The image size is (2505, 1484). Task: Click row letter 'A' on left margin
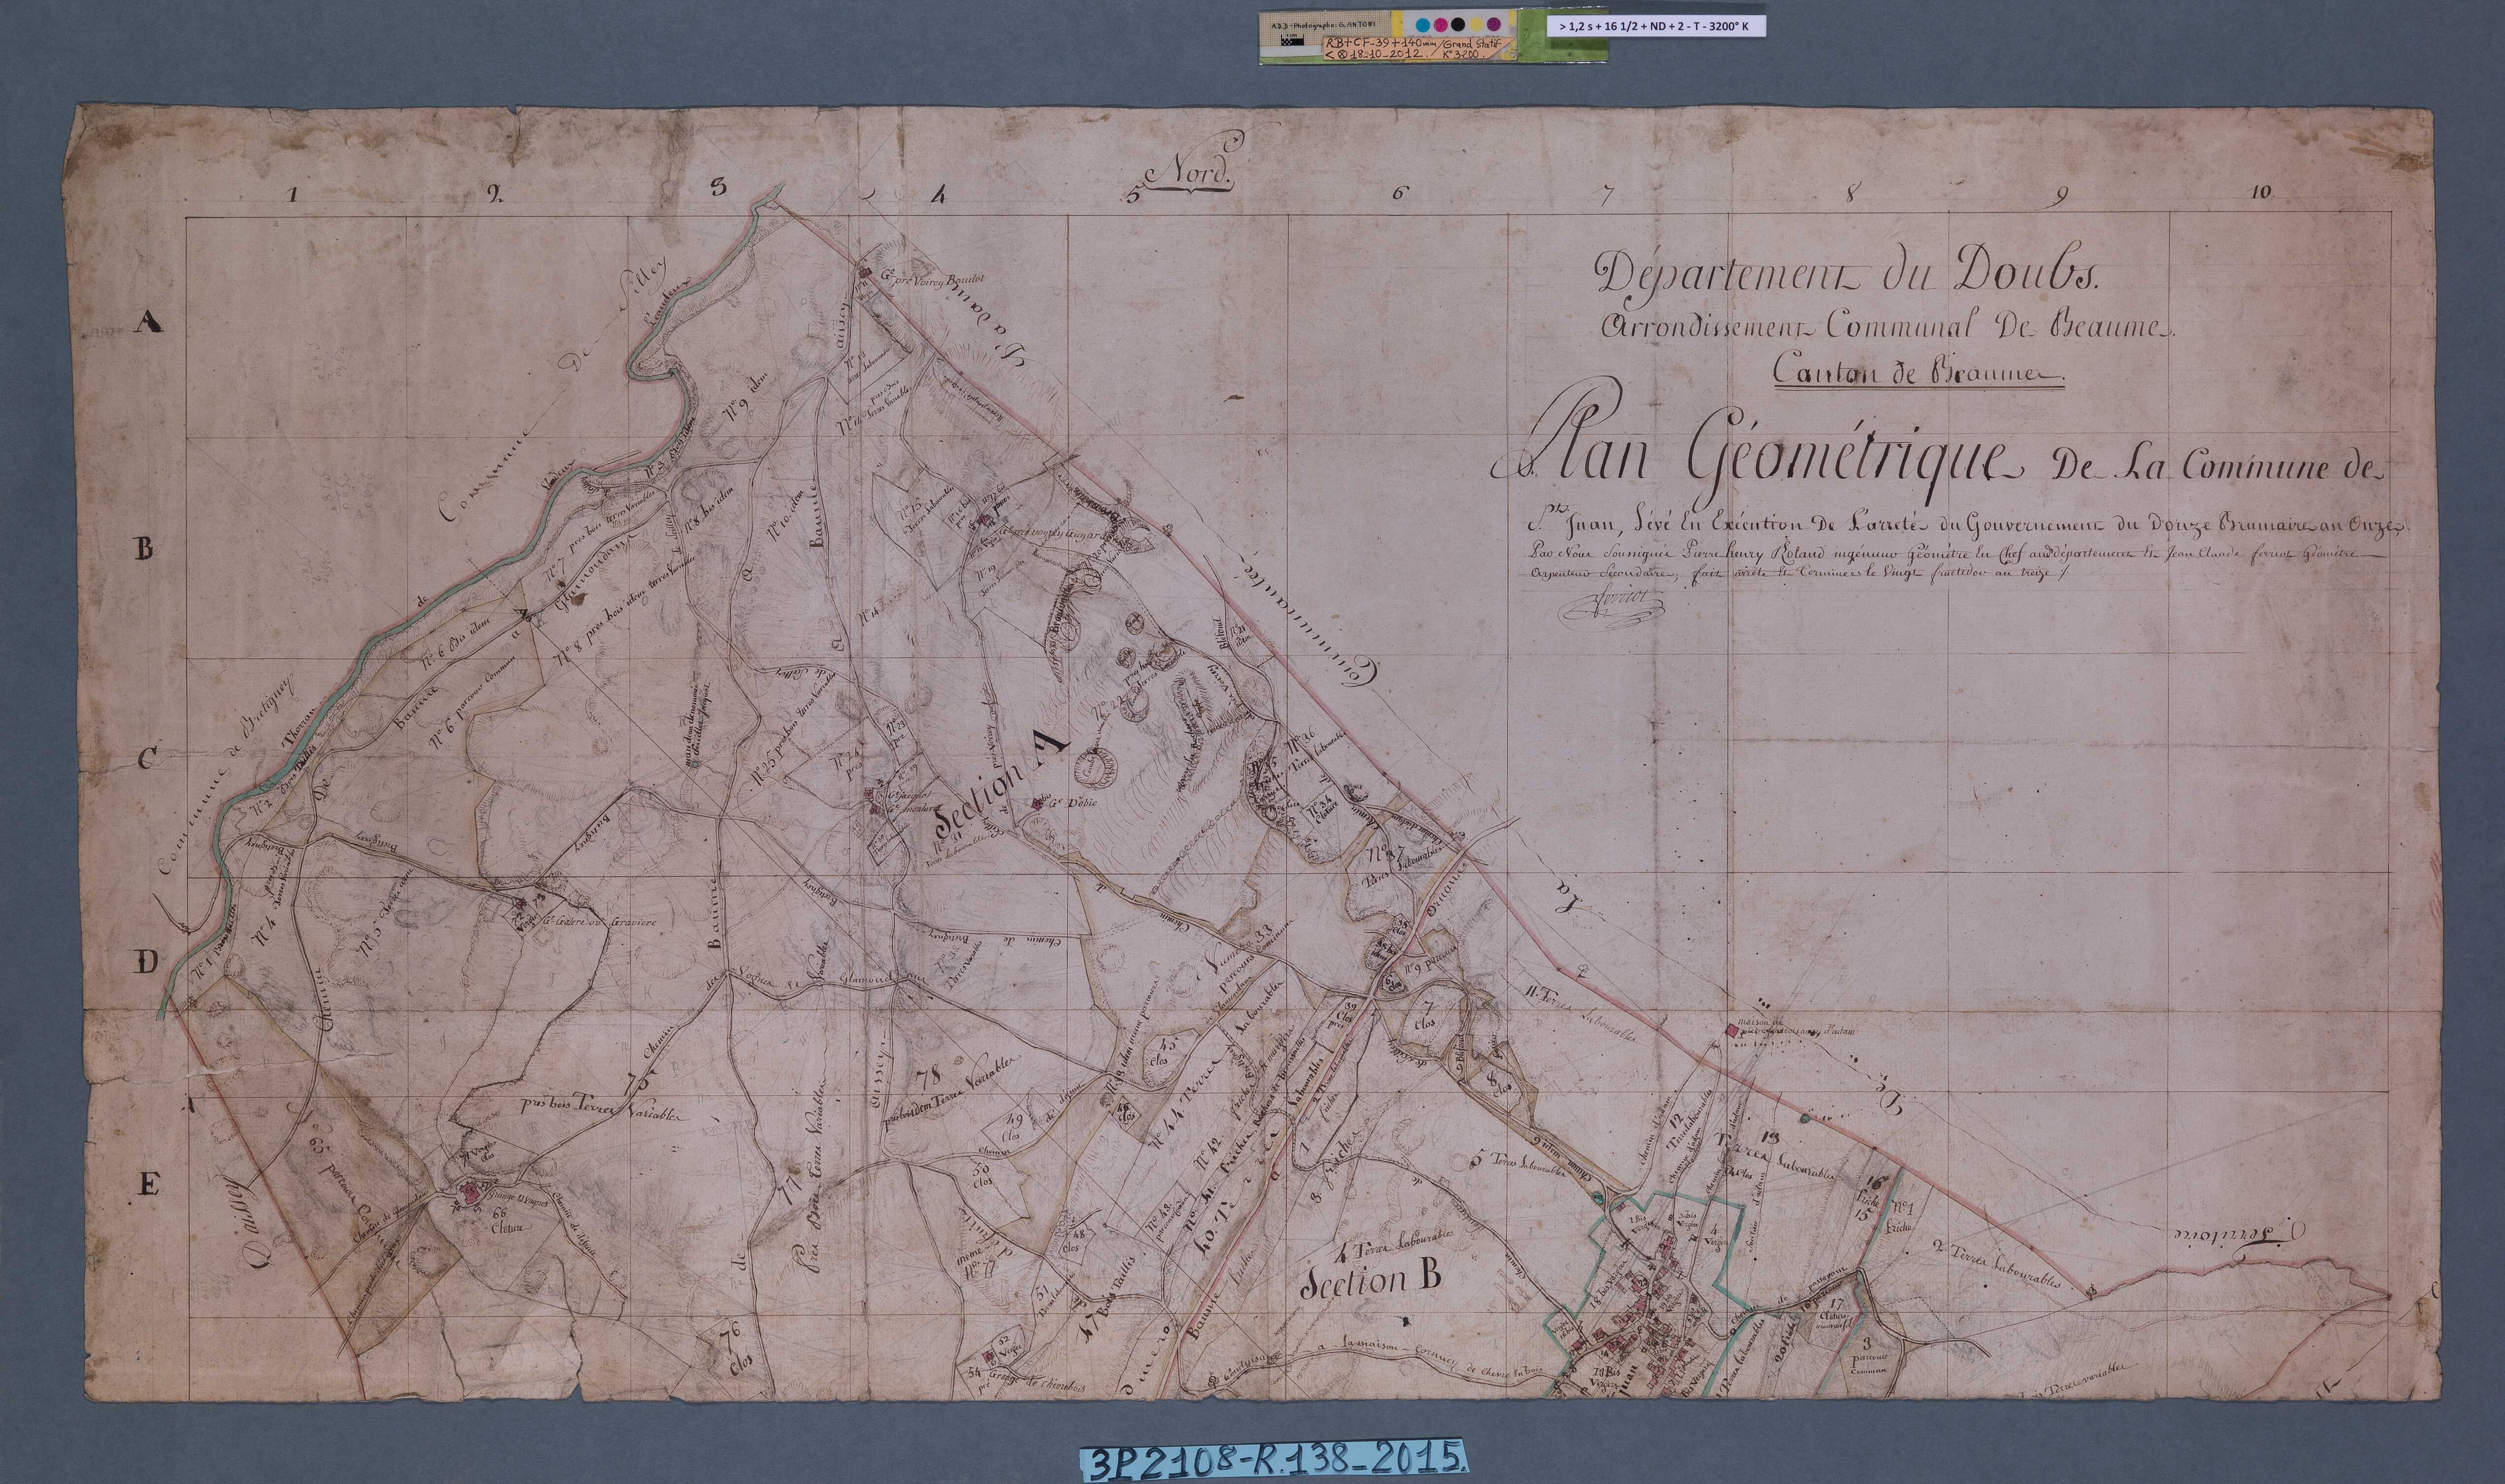(x=150, y=322)
